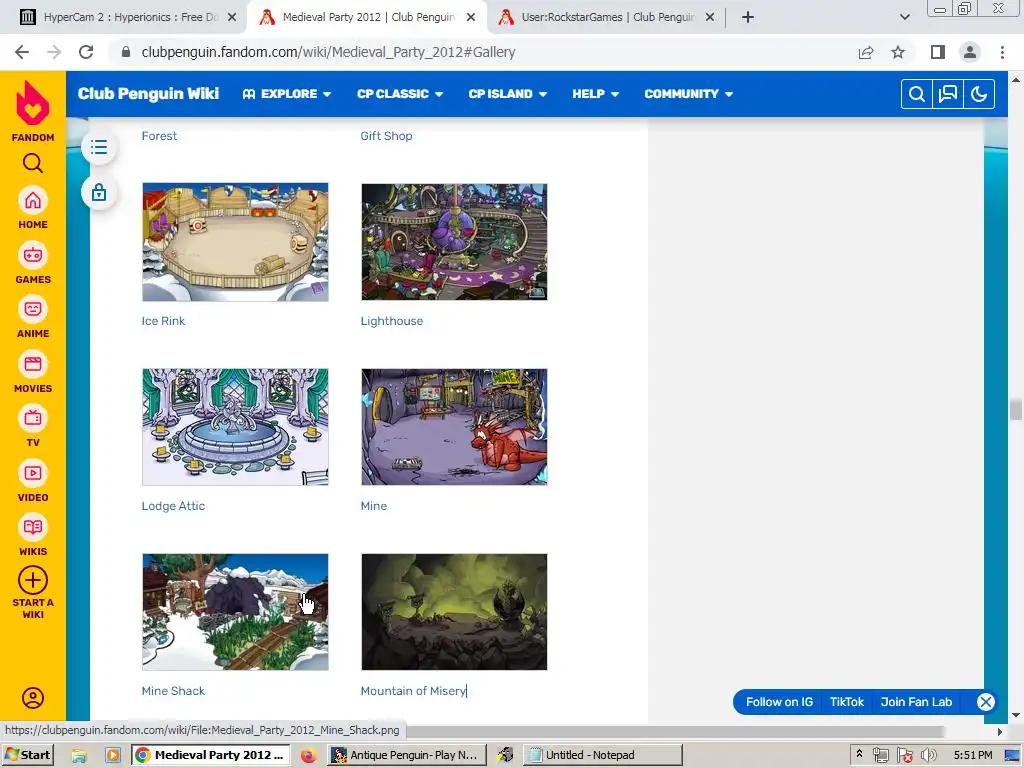Open the Lighthouse caption link
This screenshot has width=1024, height=768.
click(392, 321)
